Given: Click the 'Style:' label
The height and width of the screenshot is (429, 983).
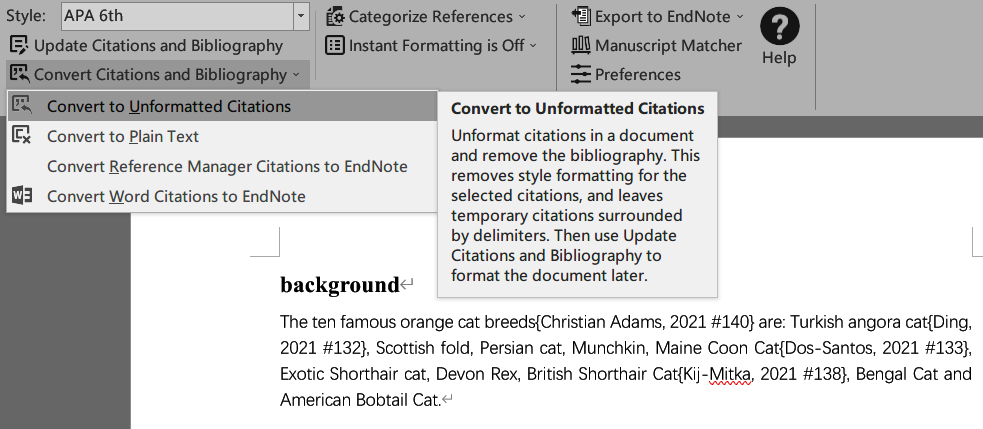Looking at the screenshot, I should (x=26, y=16).
